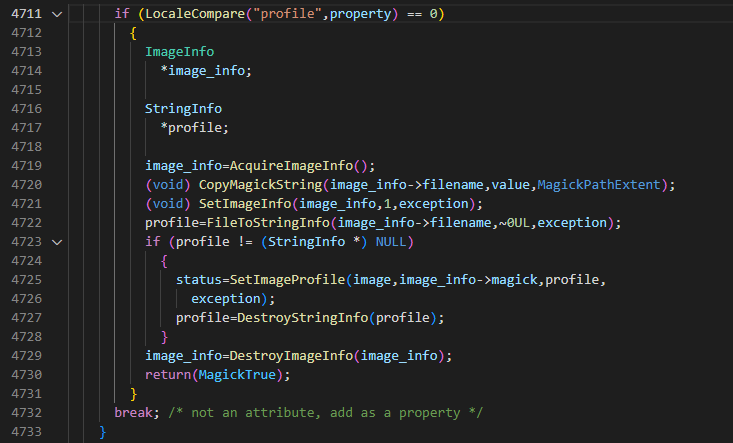
Task: Click DestroyStringInfo function name
Action: click(302, 318)
